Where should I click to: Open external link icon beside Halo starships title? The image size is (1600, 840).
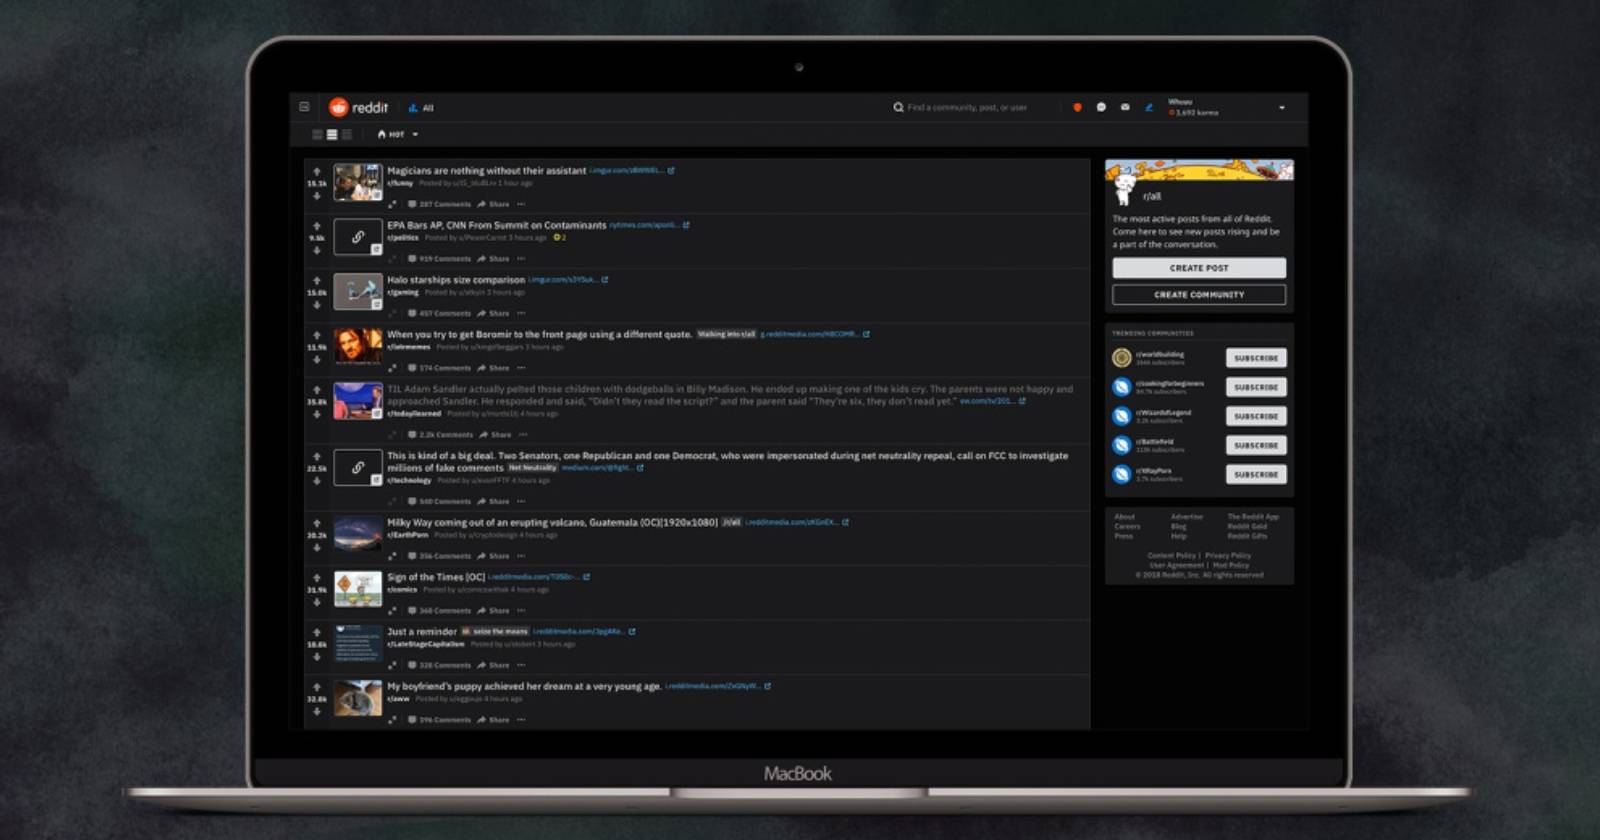pyautogui.click(x=605, y=280)
